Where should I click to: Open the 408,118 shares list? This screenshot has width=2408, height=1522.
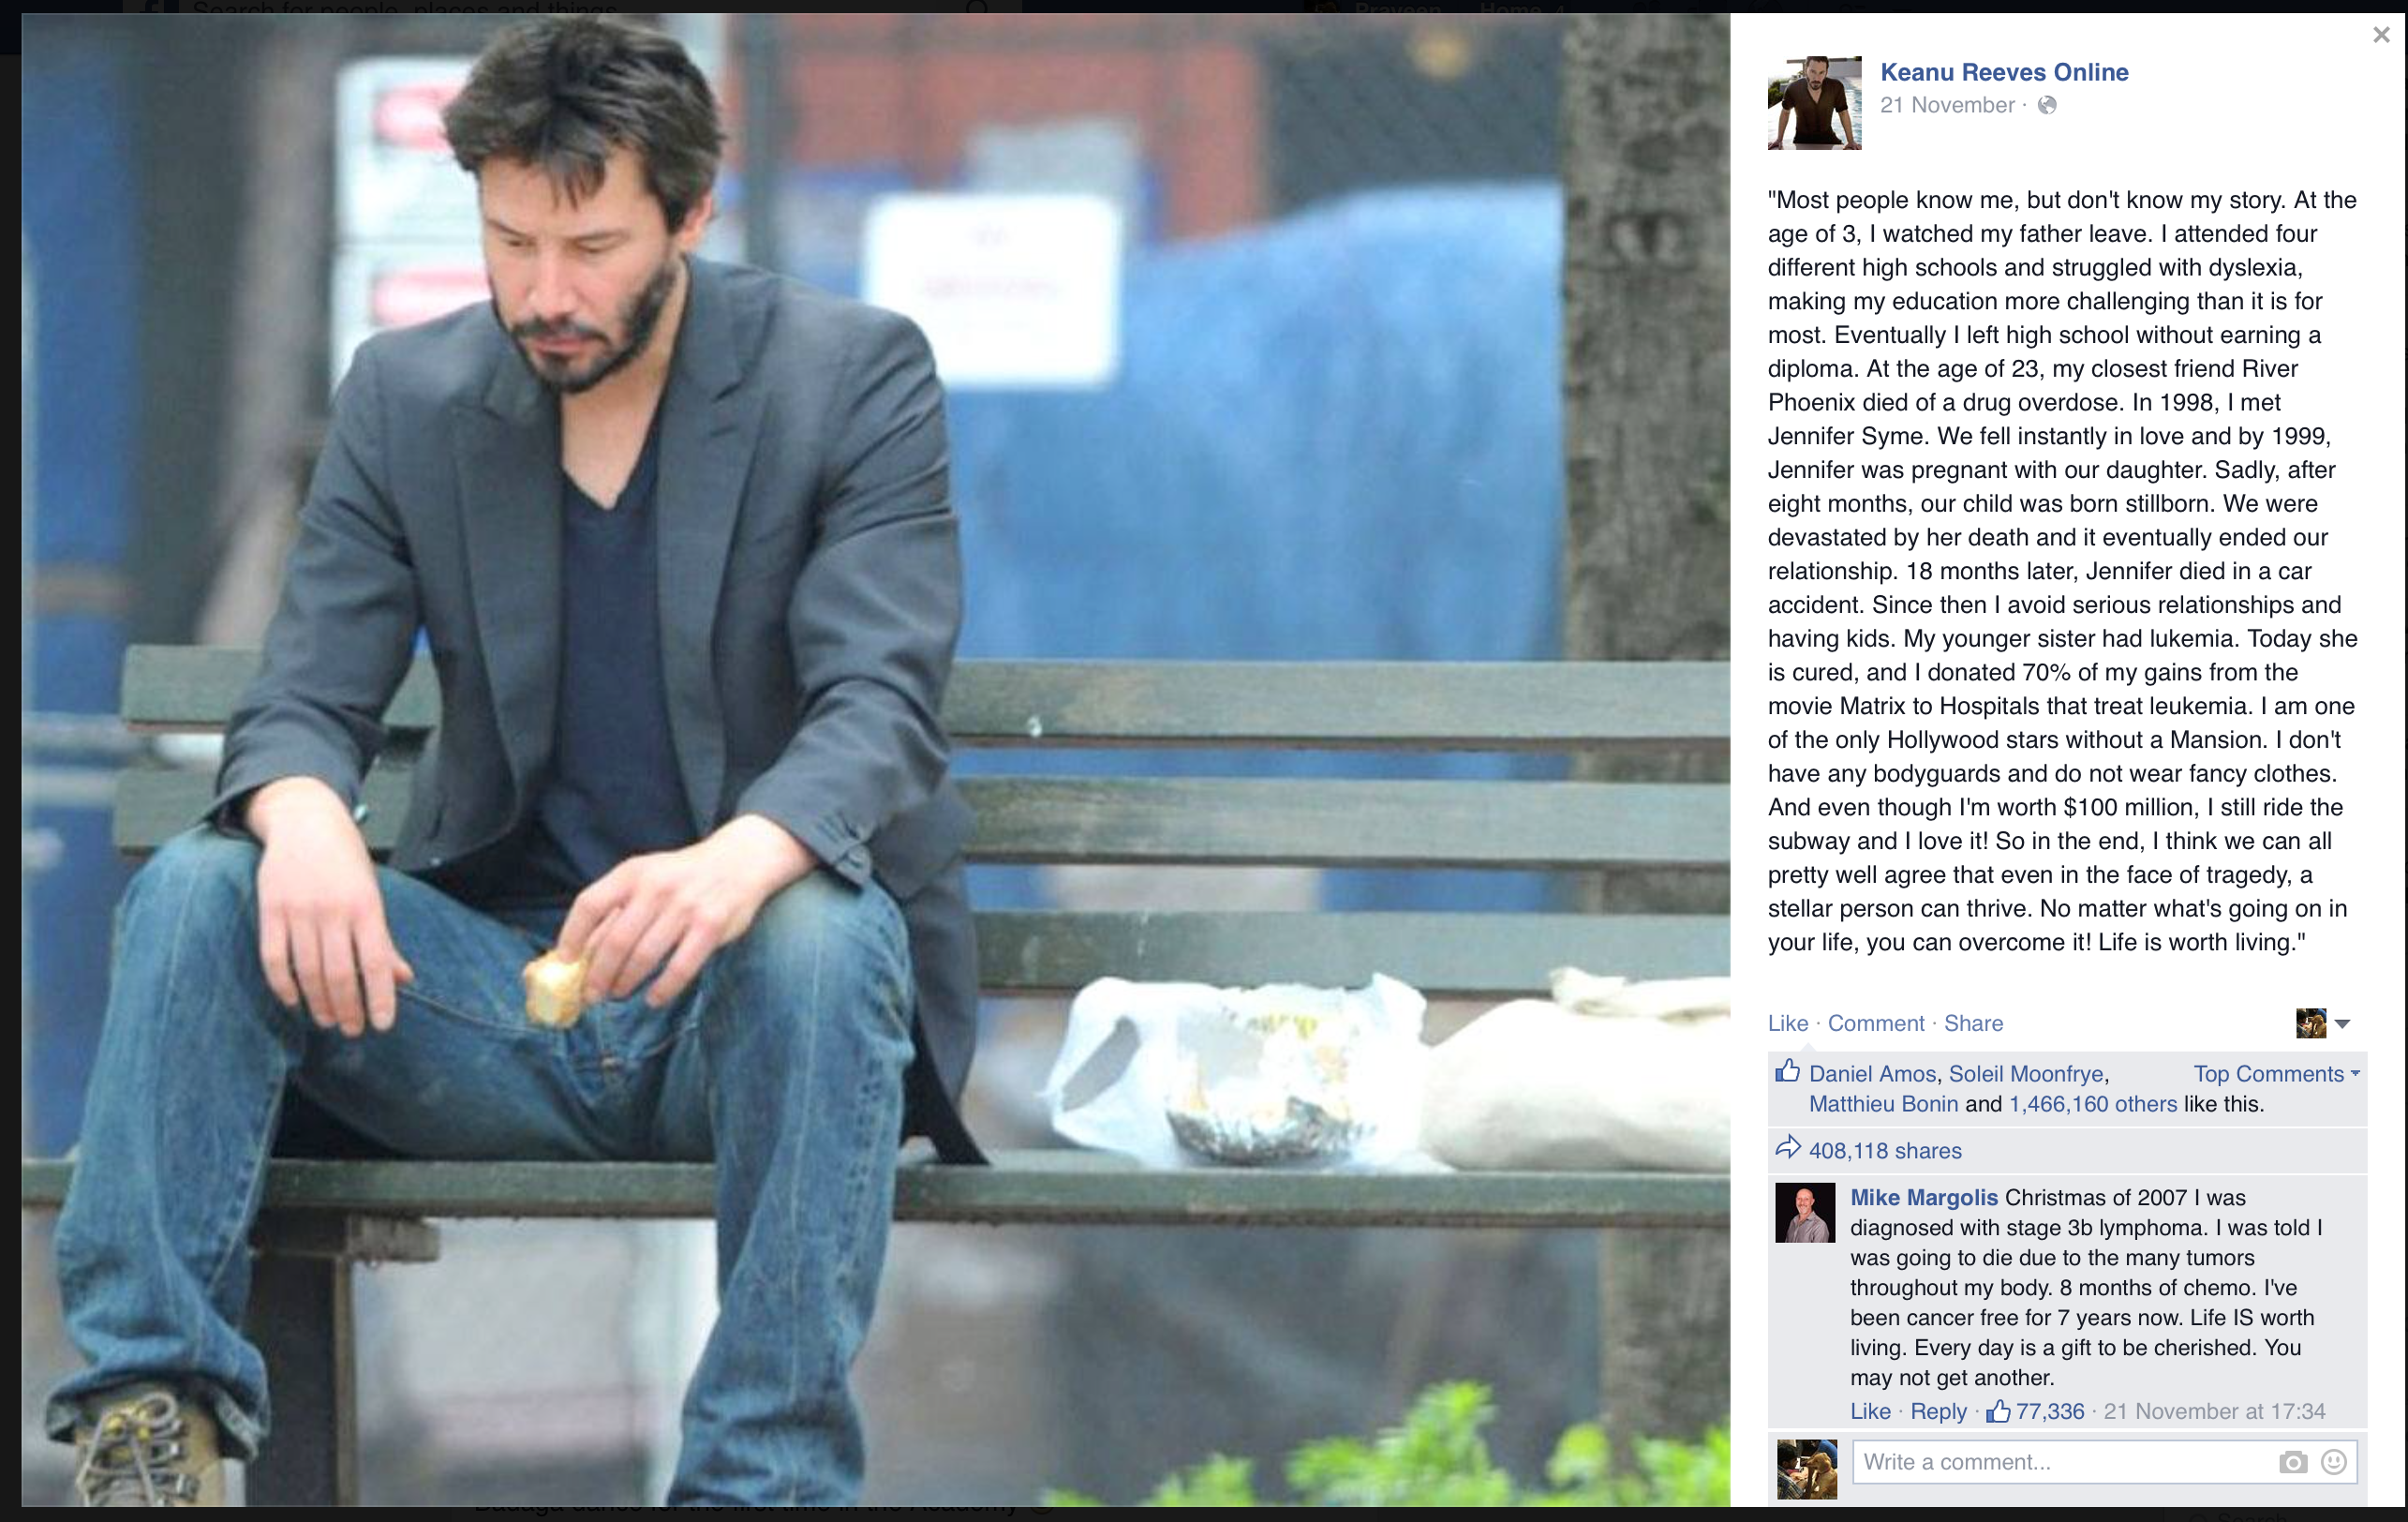point(1885,1151)
